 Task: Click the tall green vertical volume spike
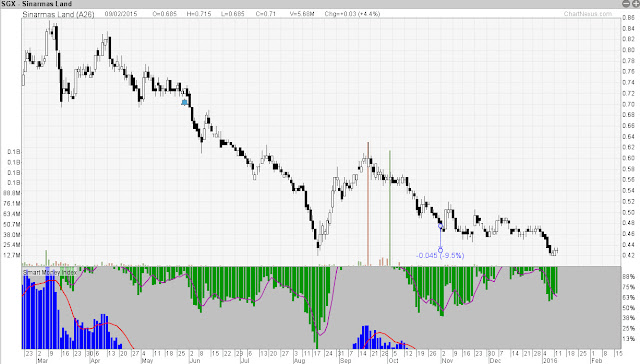point(390,208)
